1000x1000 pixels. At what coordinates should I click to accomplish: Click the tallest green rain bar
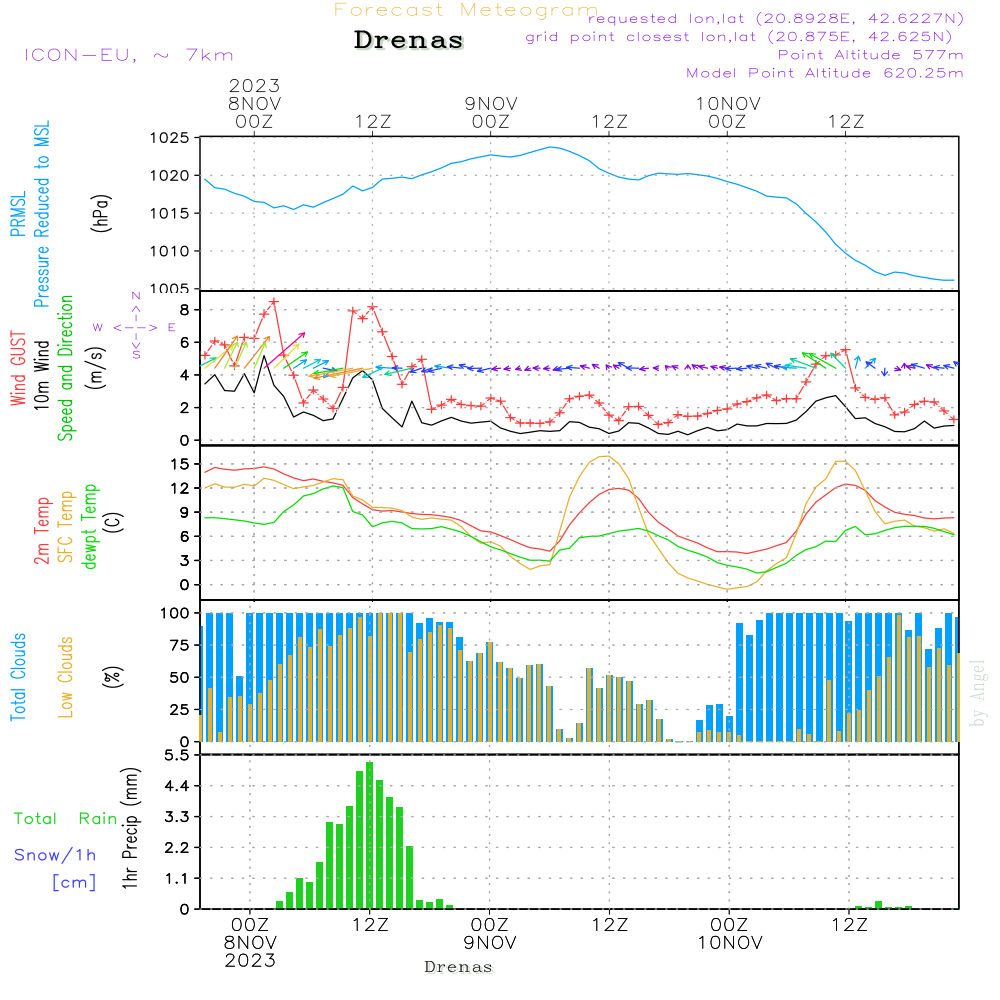(370, 835)
